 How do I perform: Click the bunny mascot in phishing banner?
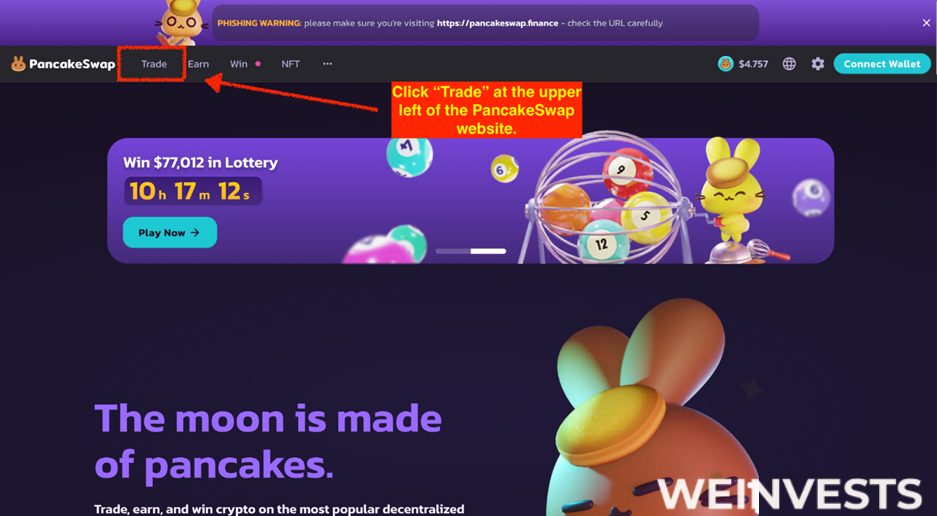point(182,23)
